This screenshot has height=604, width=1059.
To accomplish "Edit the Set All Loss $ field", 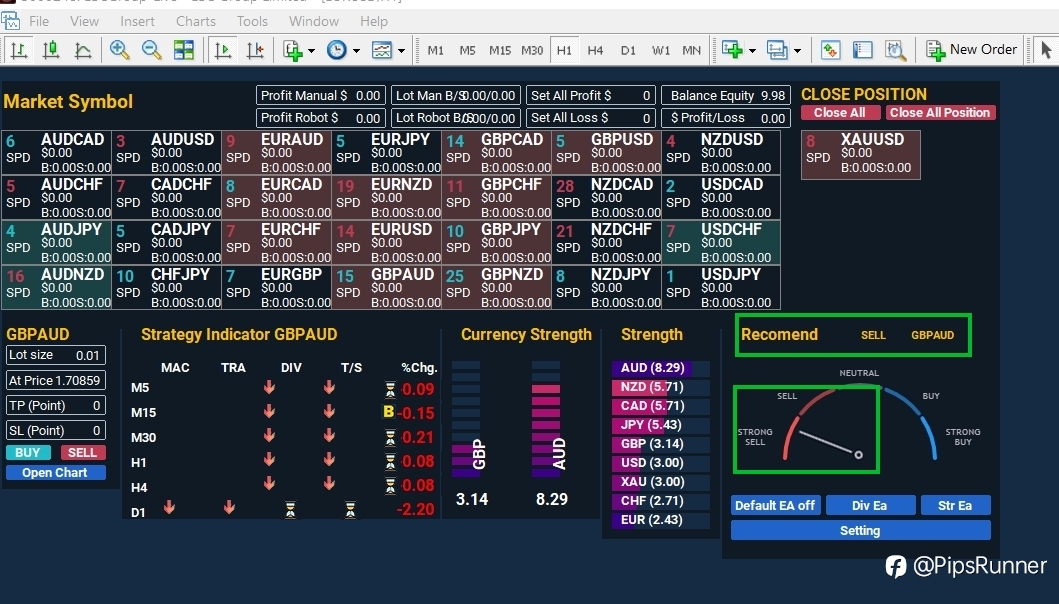I will coord(591,118).
